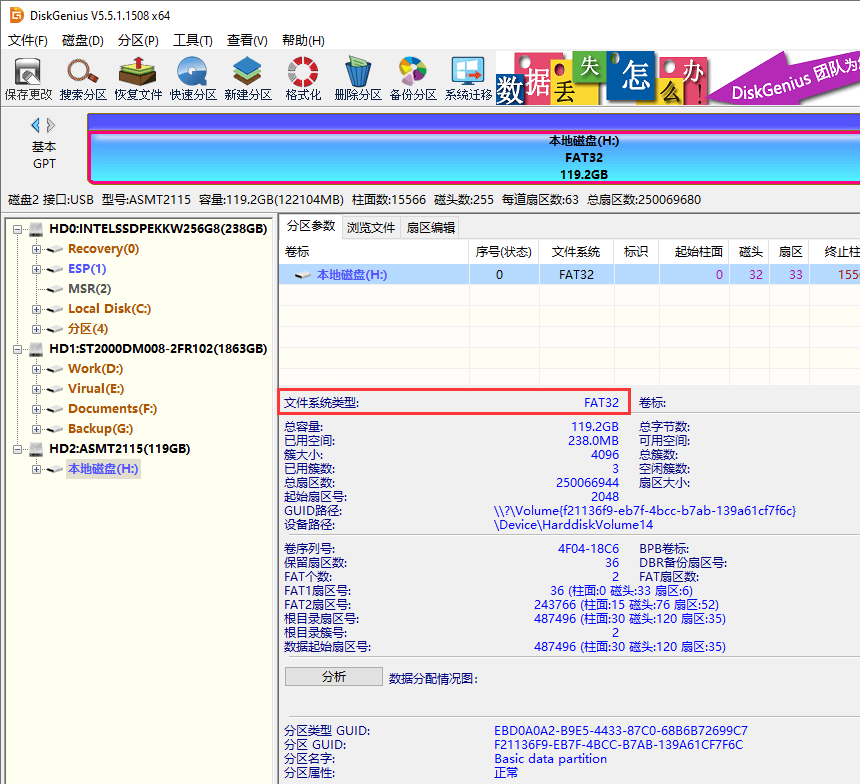Select Local Disk(C:) in the disk tree
Screen dimensions: 860x784
109,309
